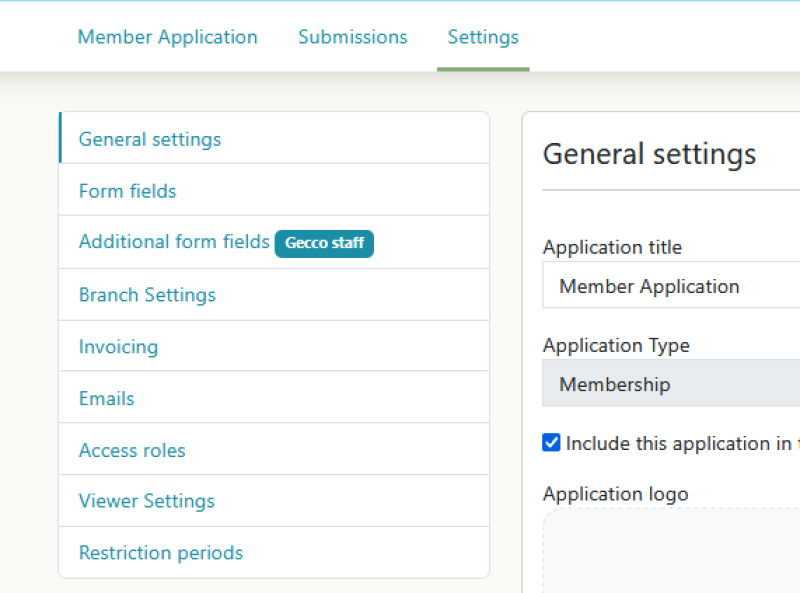Switch to the Submissions tab
The image size is (800, 593).
pyautogui.click(x=352, y=37)
